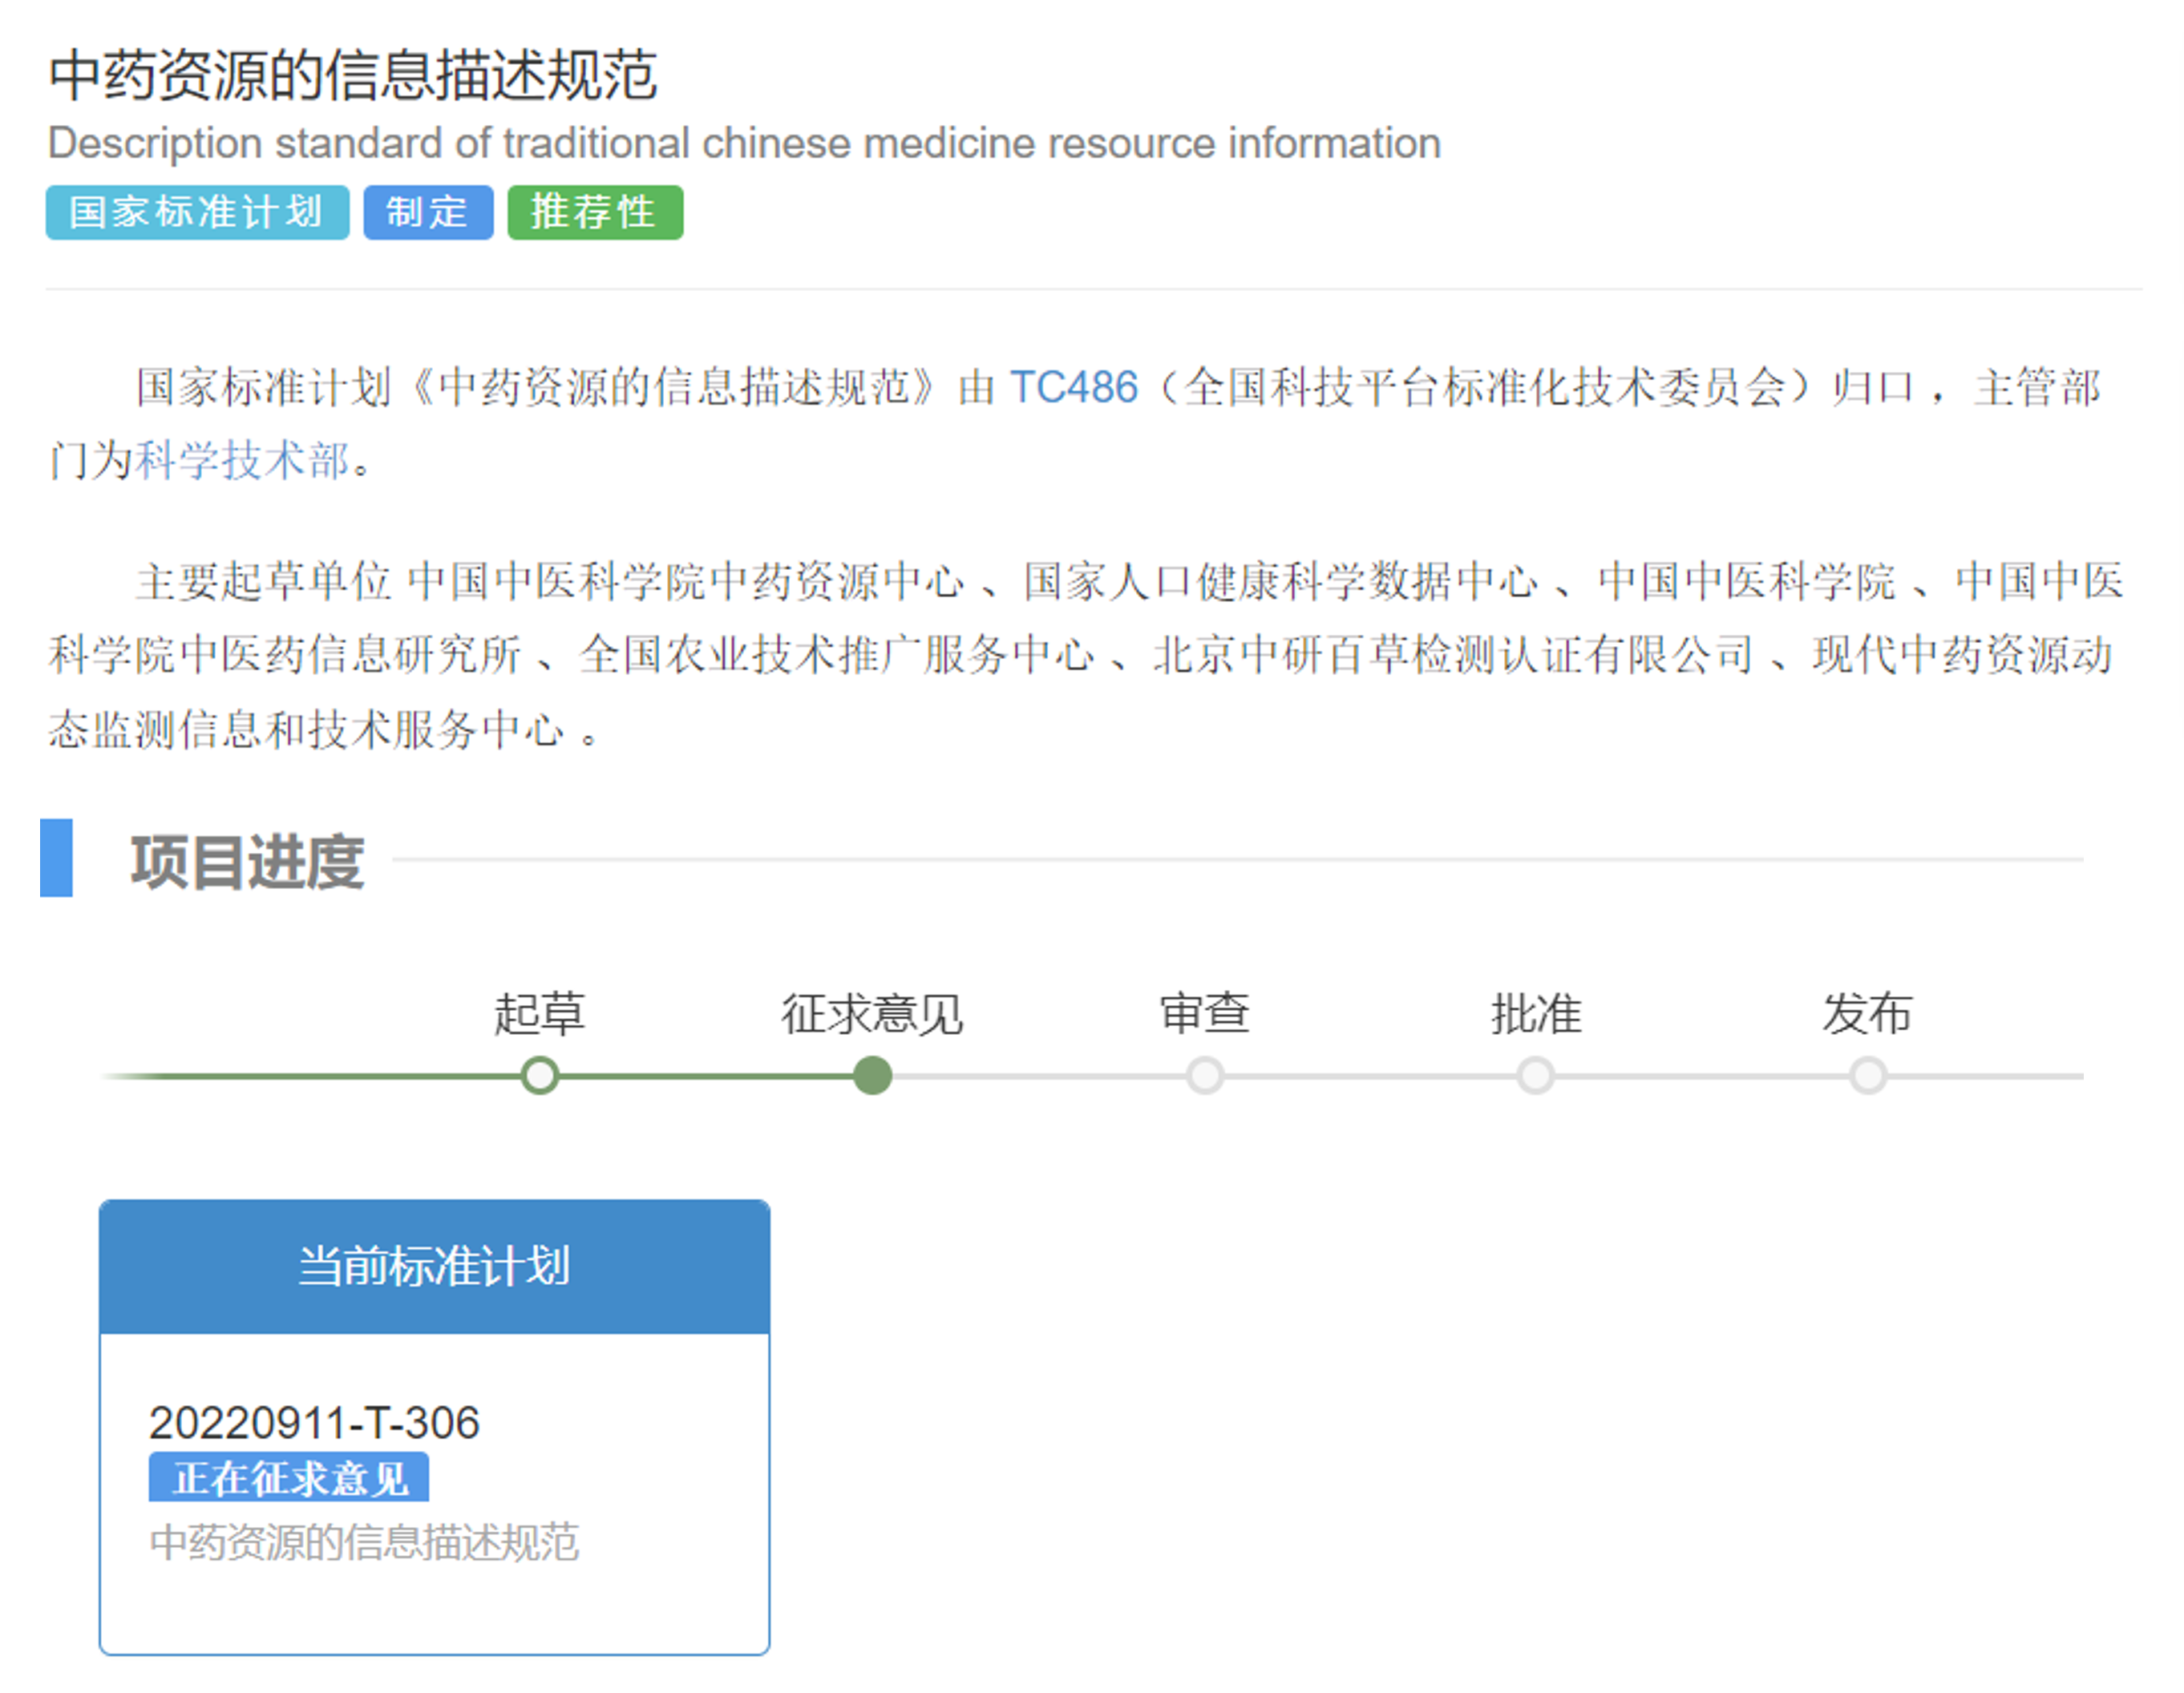Click the main title 中药资源的信息描述规范
Viewport: 2184px width, 1693px height.
click(352, 75)
